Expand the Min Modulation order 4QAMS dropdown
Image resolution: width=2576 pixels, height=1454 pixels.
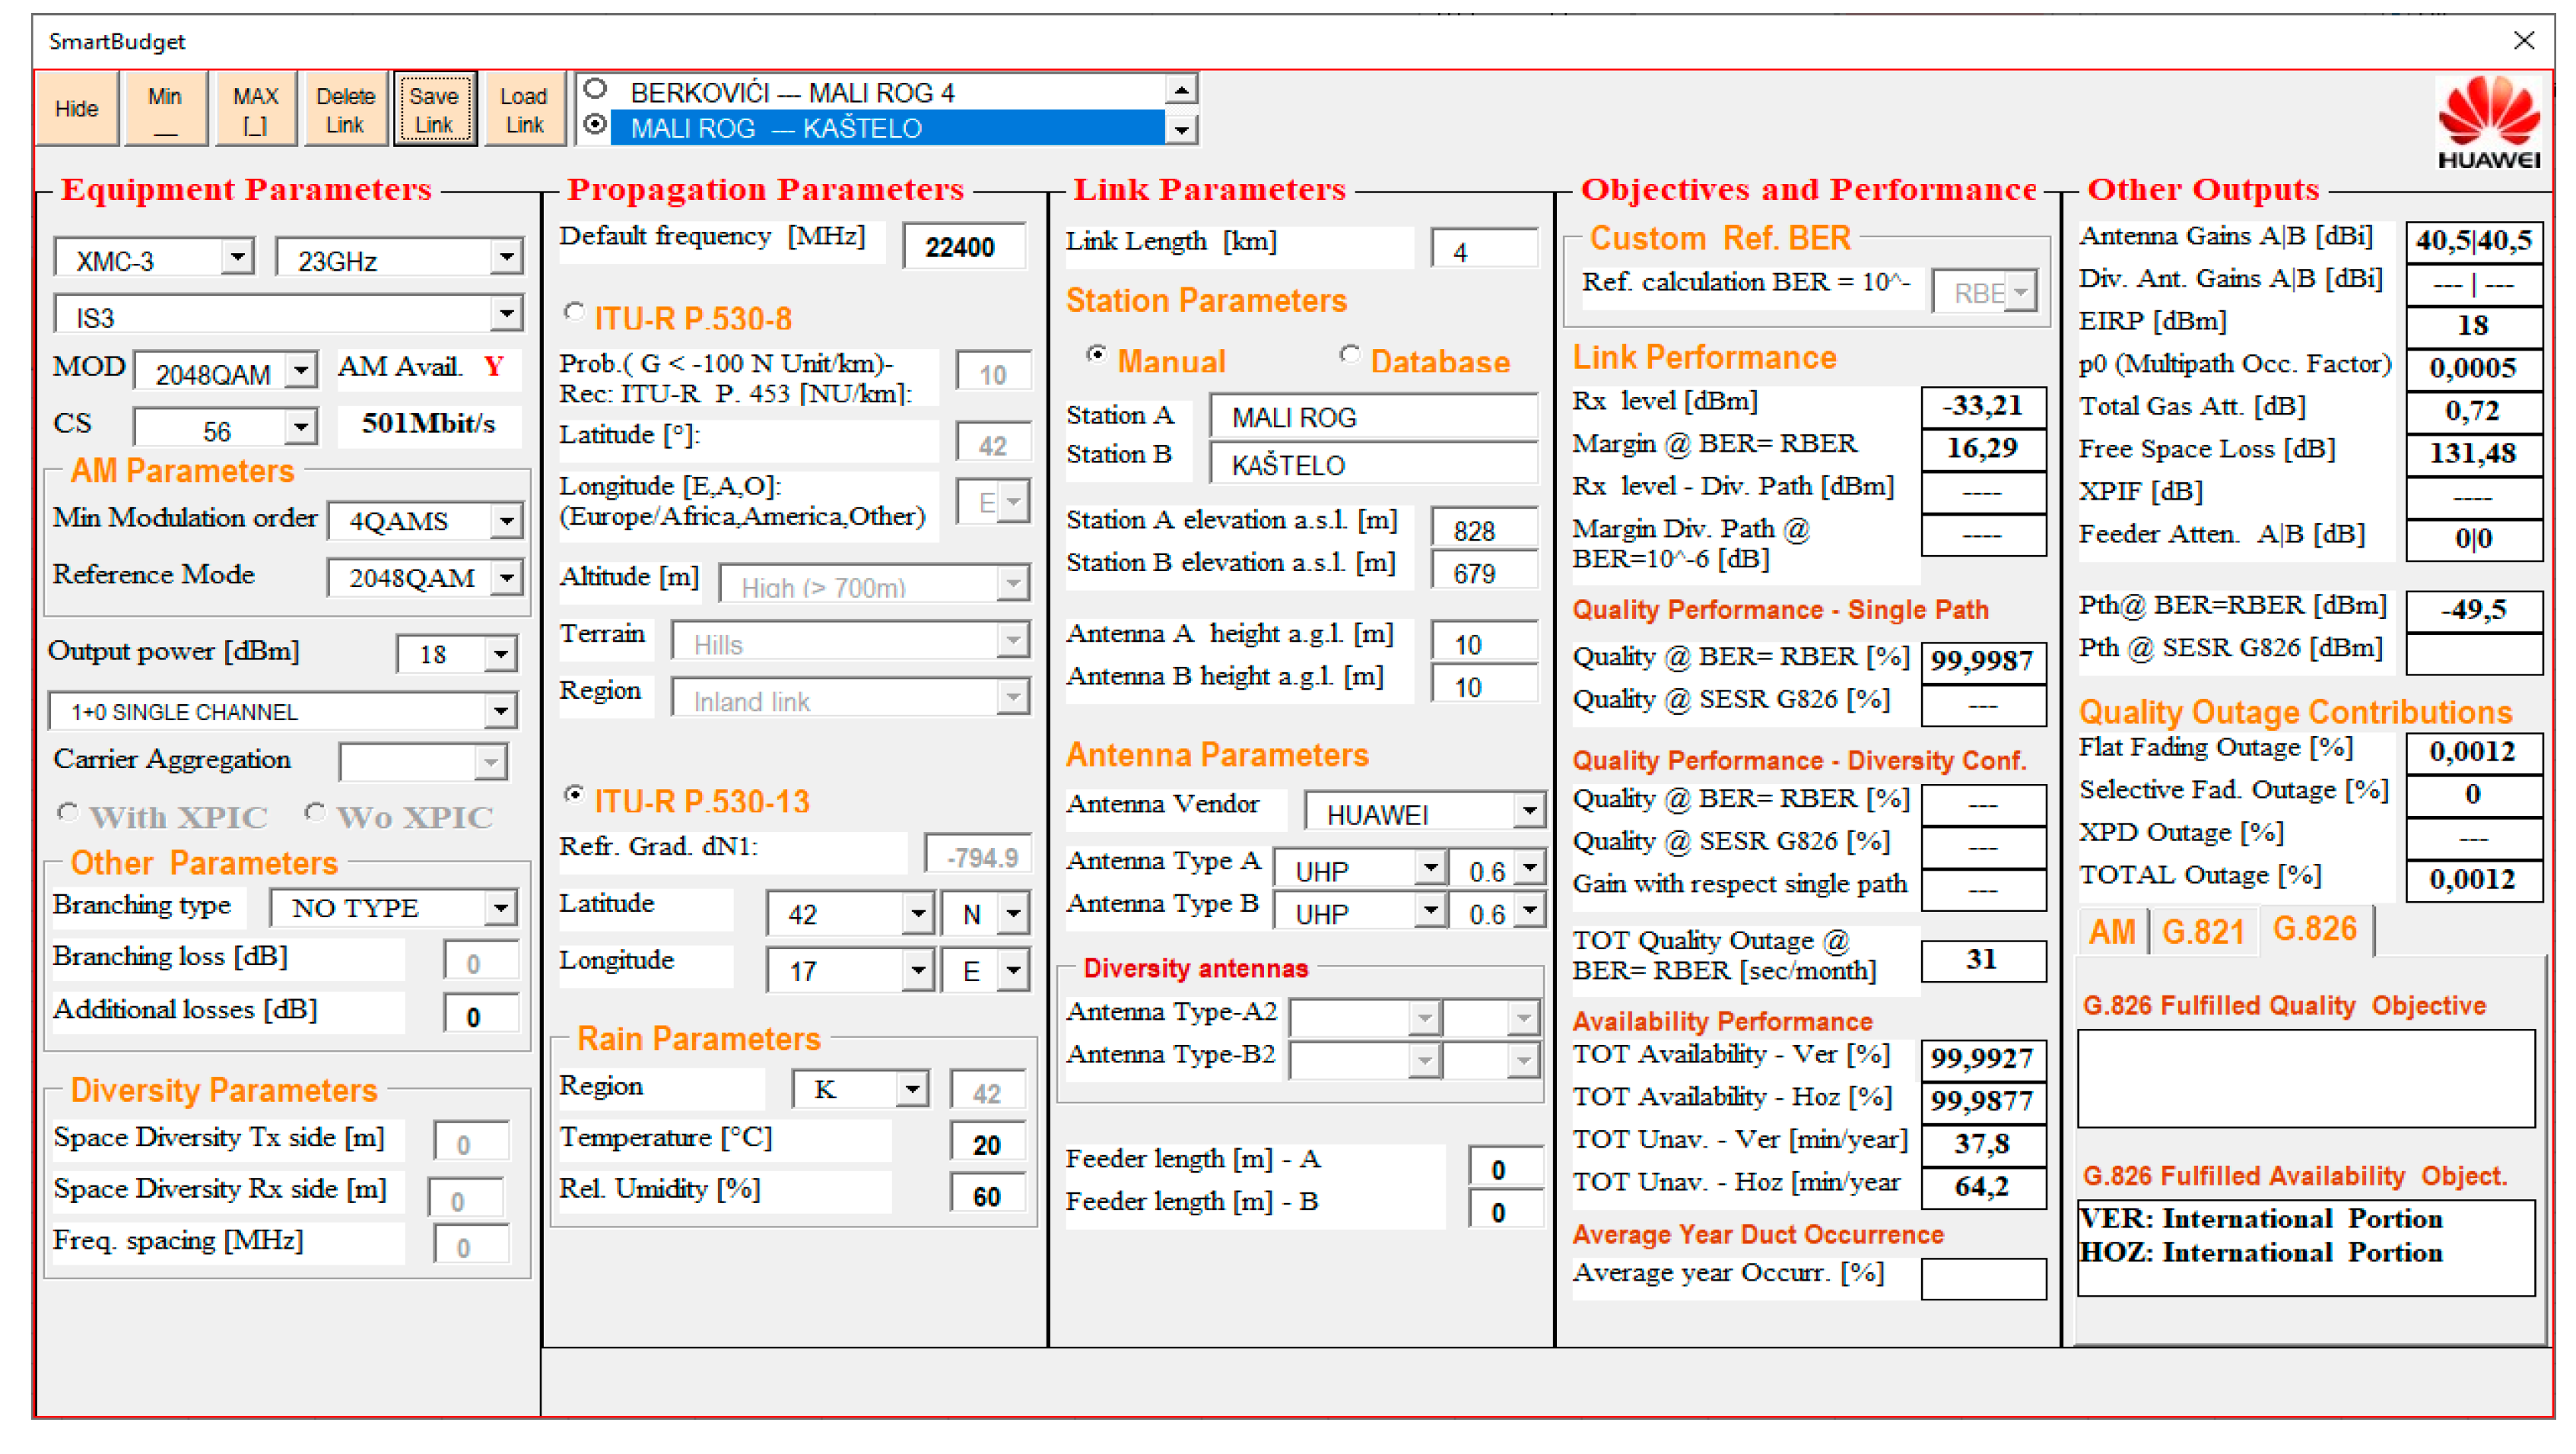tap(507, 521)
